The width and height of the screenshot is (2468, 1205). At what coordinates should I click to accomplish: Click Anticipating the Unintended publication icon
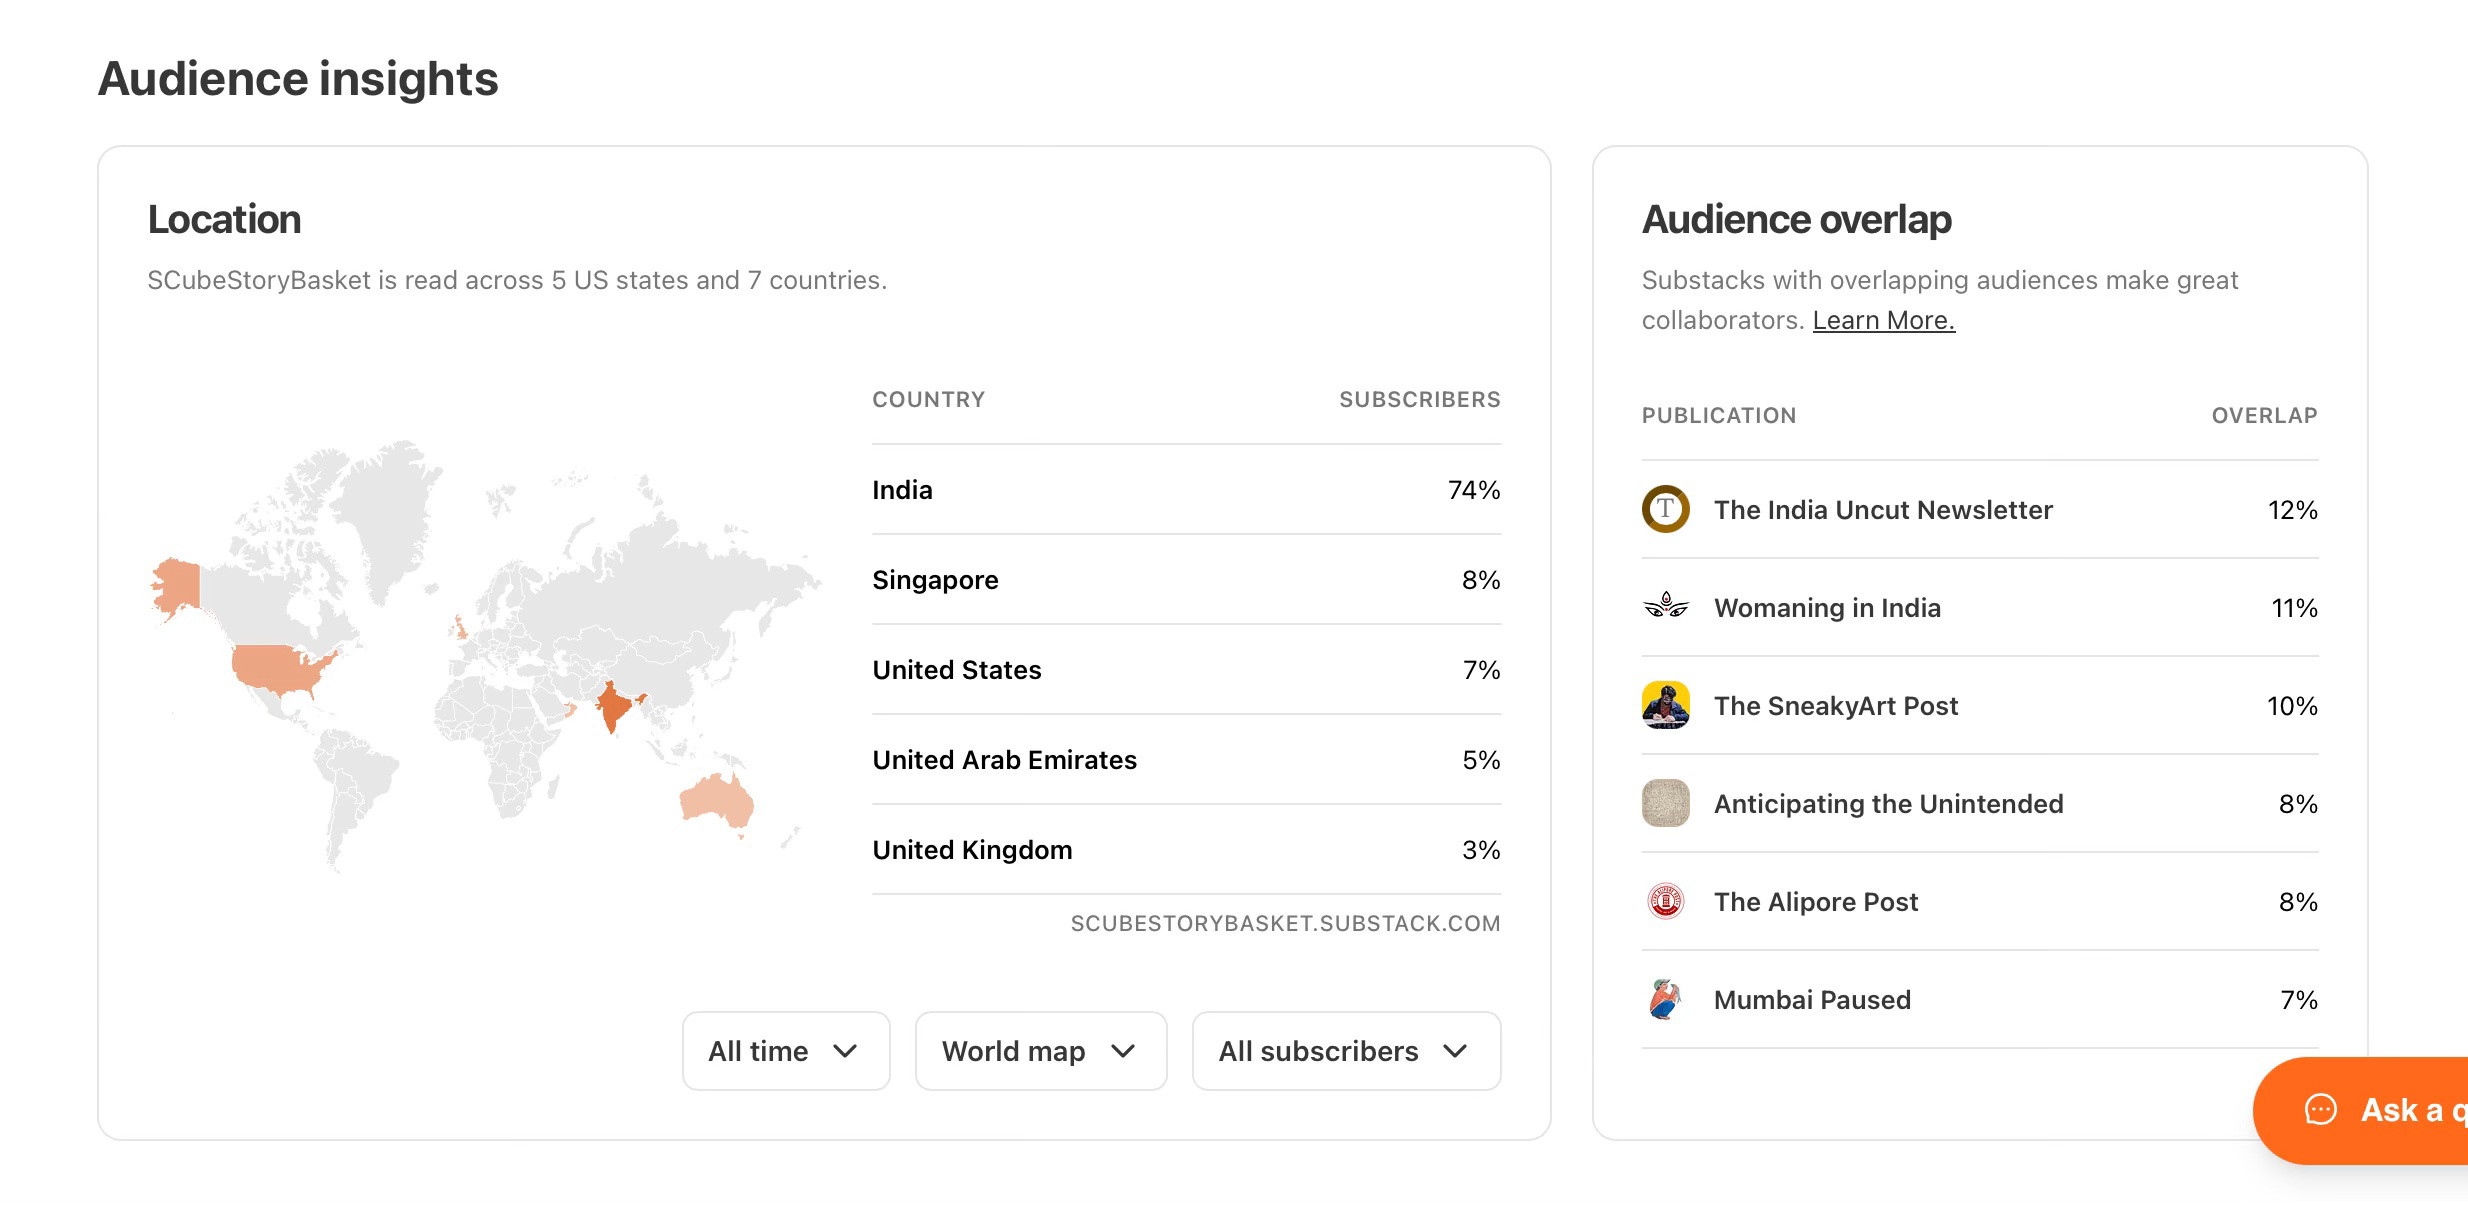point(1665,803)
